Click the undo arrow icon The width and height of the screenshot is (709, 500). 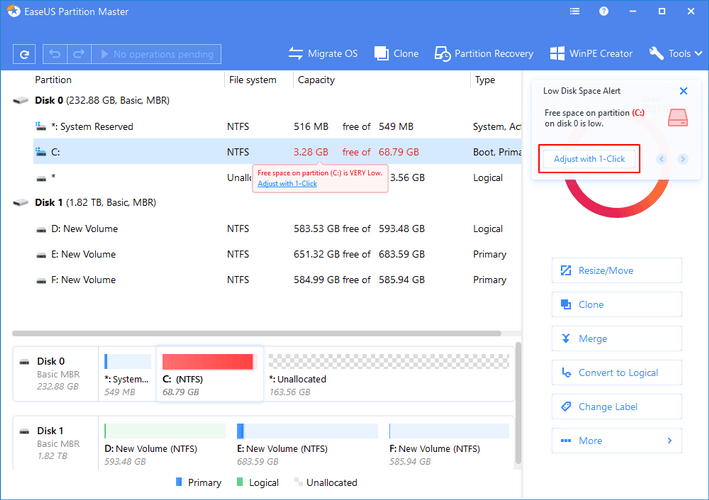pyautogui.click(x=57, y=54)
